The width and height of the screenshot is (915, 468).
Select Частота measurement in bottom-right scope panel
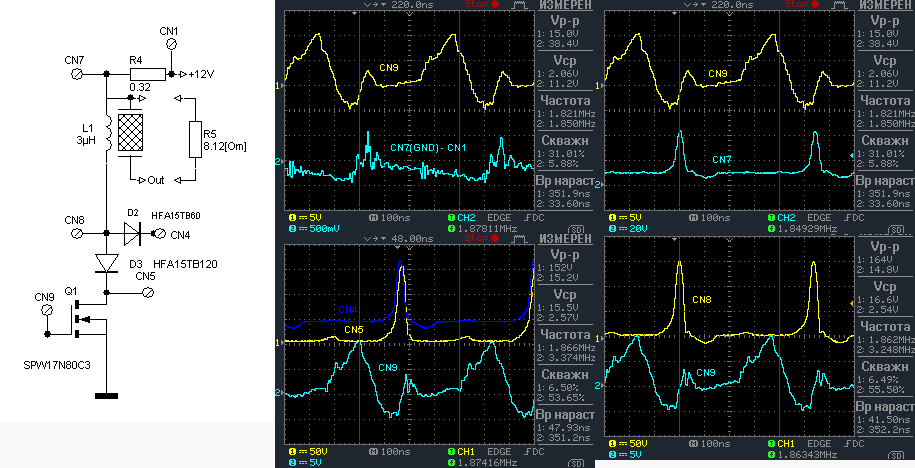886,326
